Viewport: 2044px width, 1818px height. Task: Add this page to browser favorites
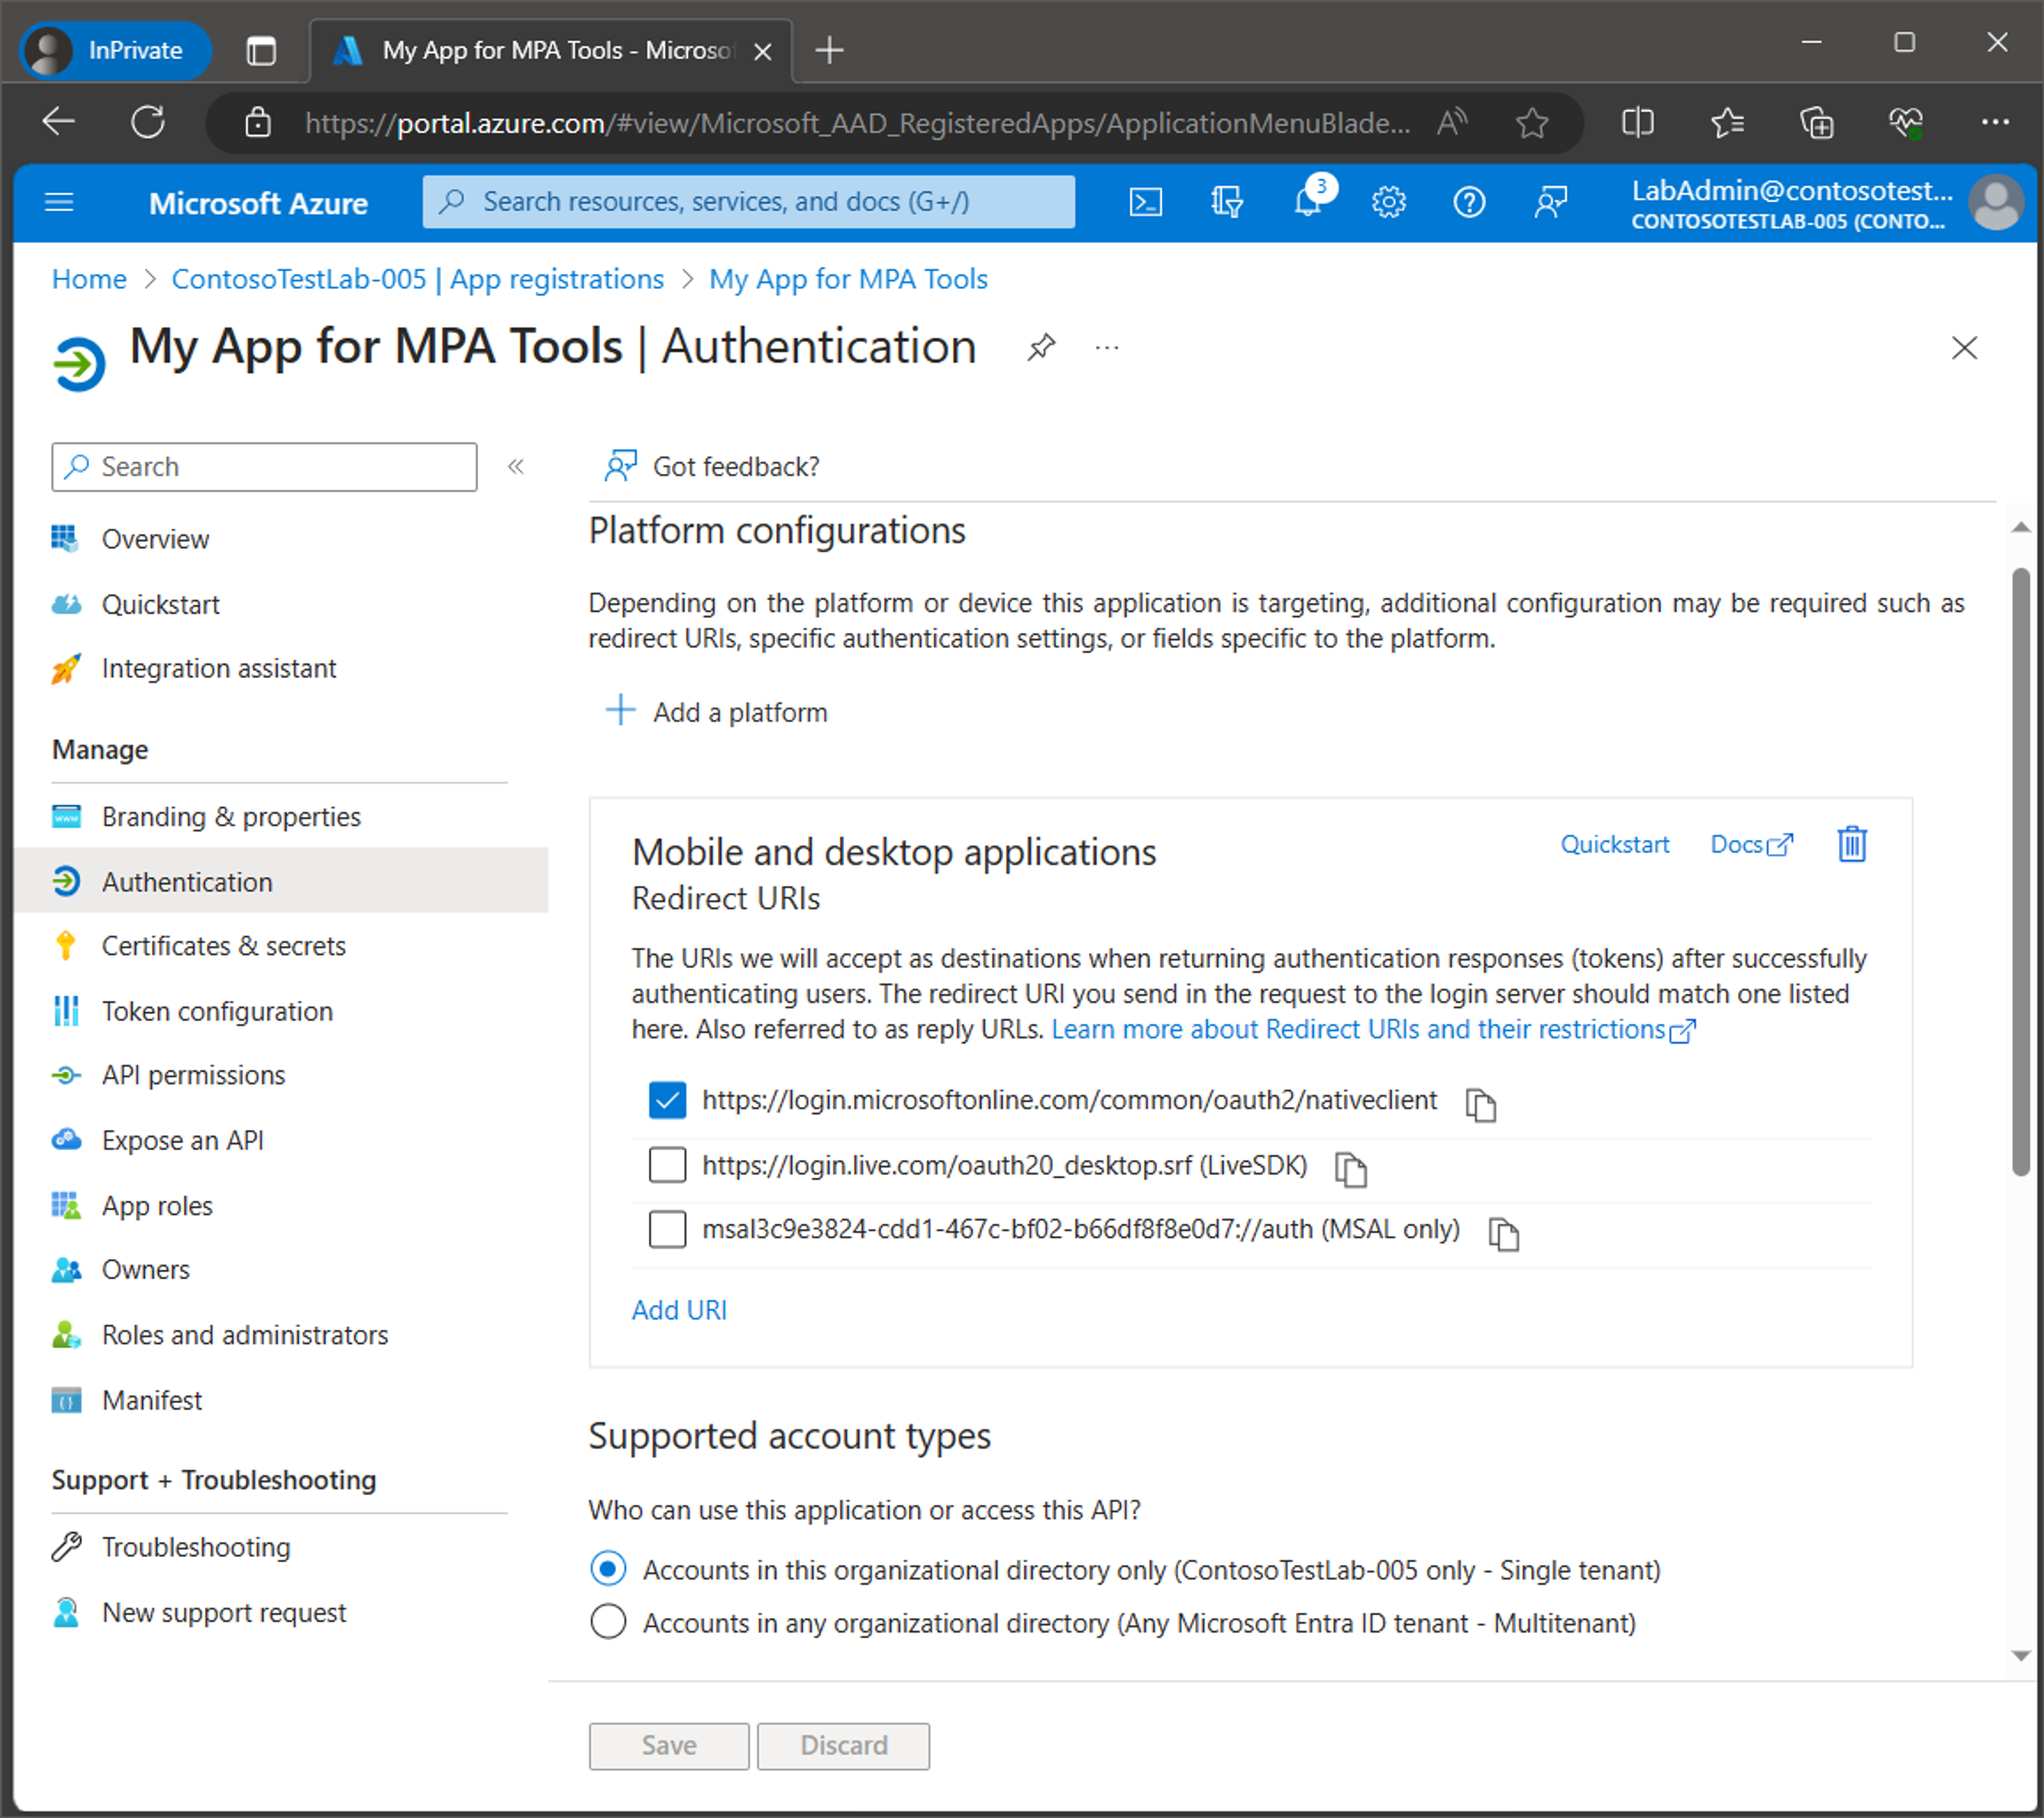pos(1531,123)
